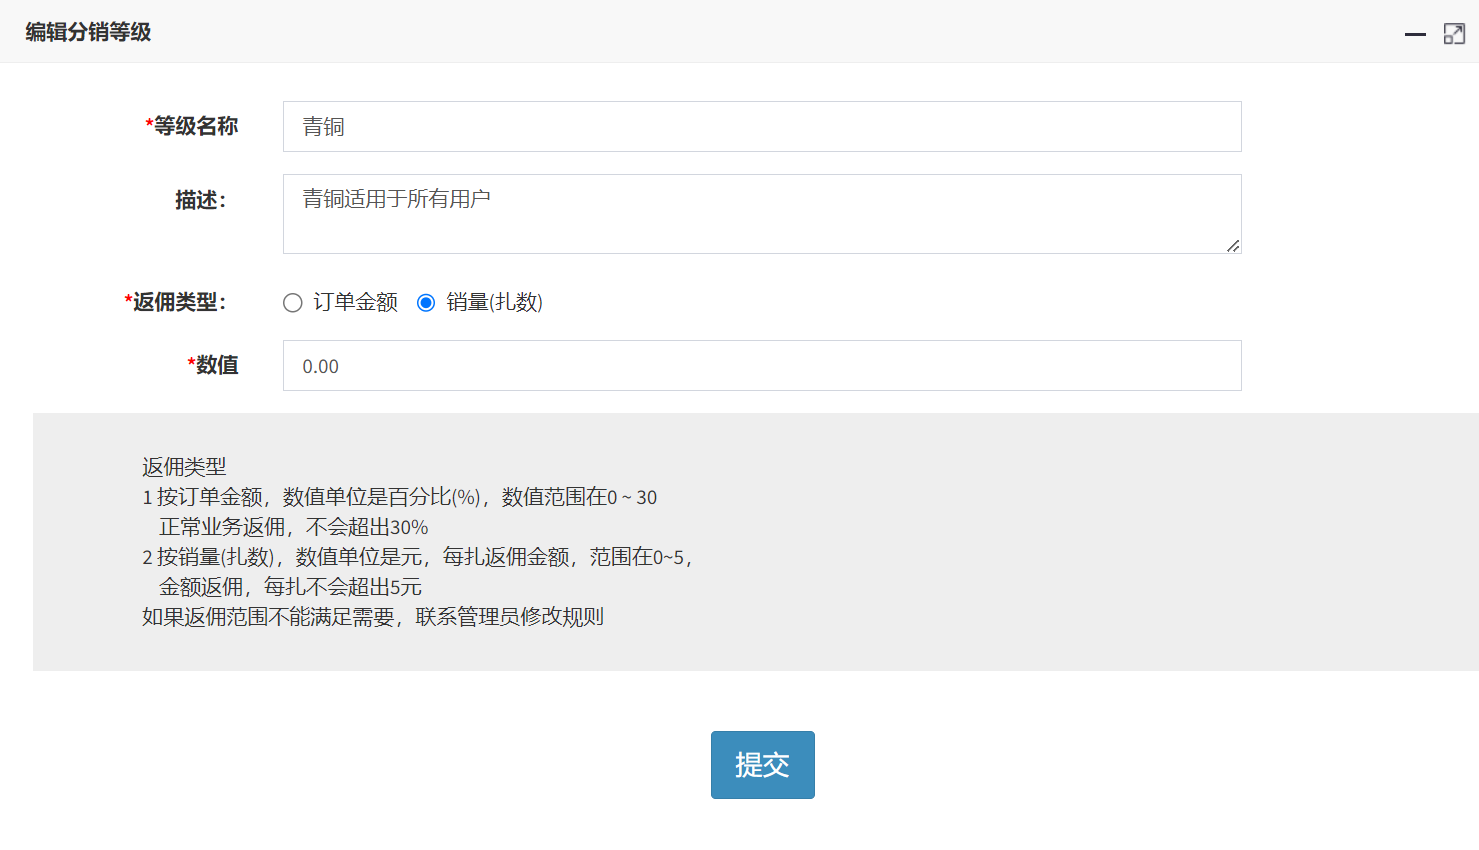Minimize the 编辑分销等级 dialog
The width and height of the screenshot is (1479, 850).
tap(1414, 34)
